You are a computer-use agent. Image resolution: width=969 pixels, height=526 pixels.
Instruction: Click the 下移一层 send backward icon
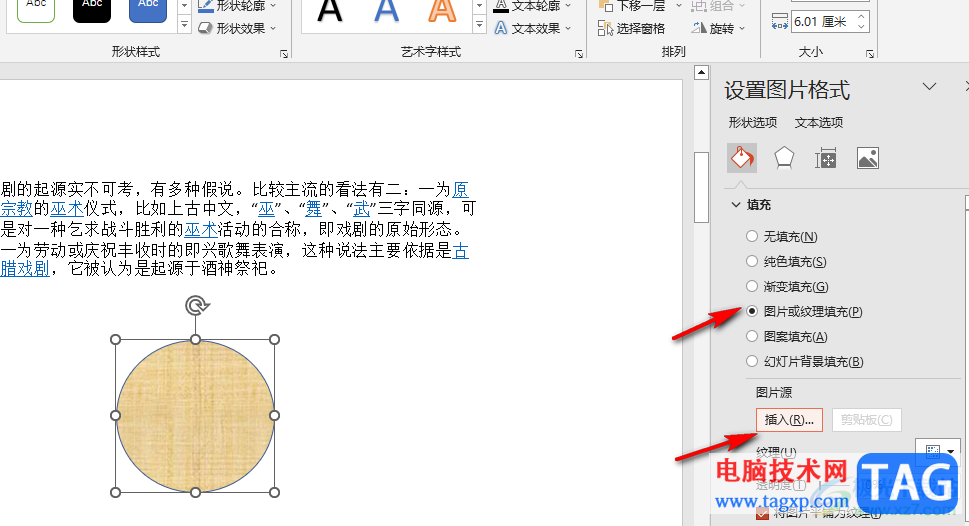[606, 6]
